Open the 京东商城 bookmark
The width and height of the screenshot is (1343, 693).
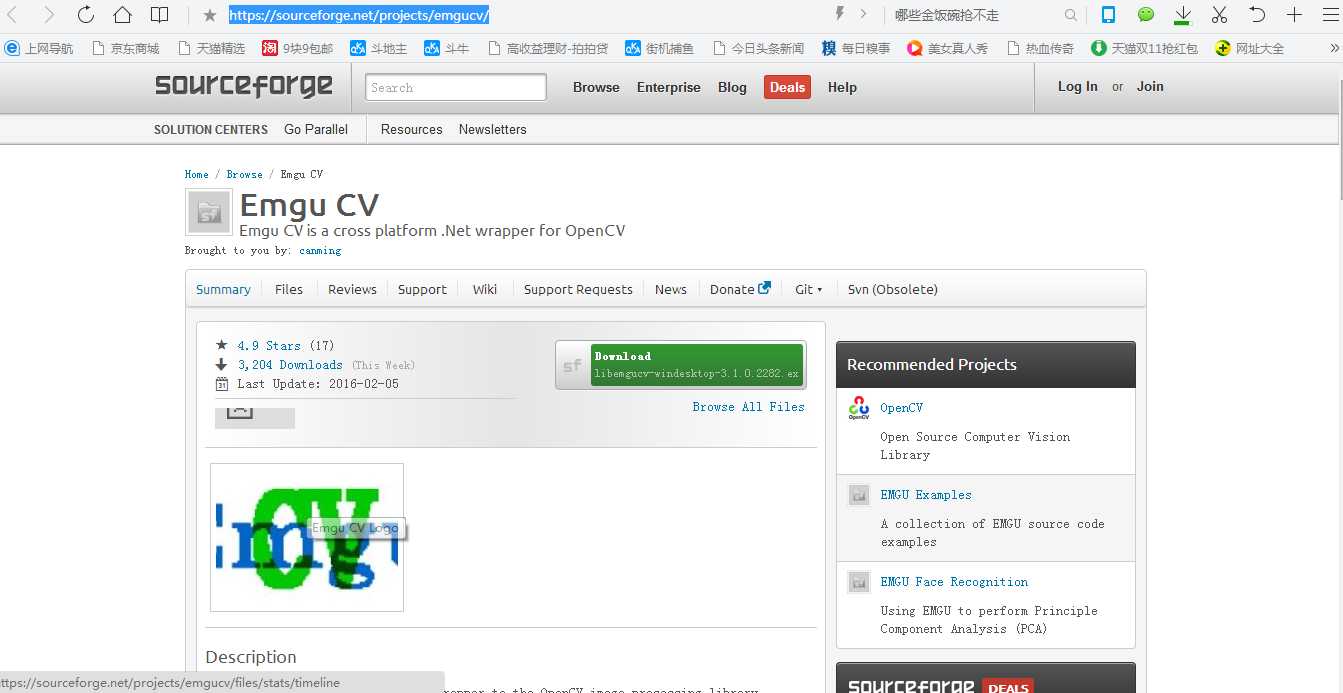125,48
